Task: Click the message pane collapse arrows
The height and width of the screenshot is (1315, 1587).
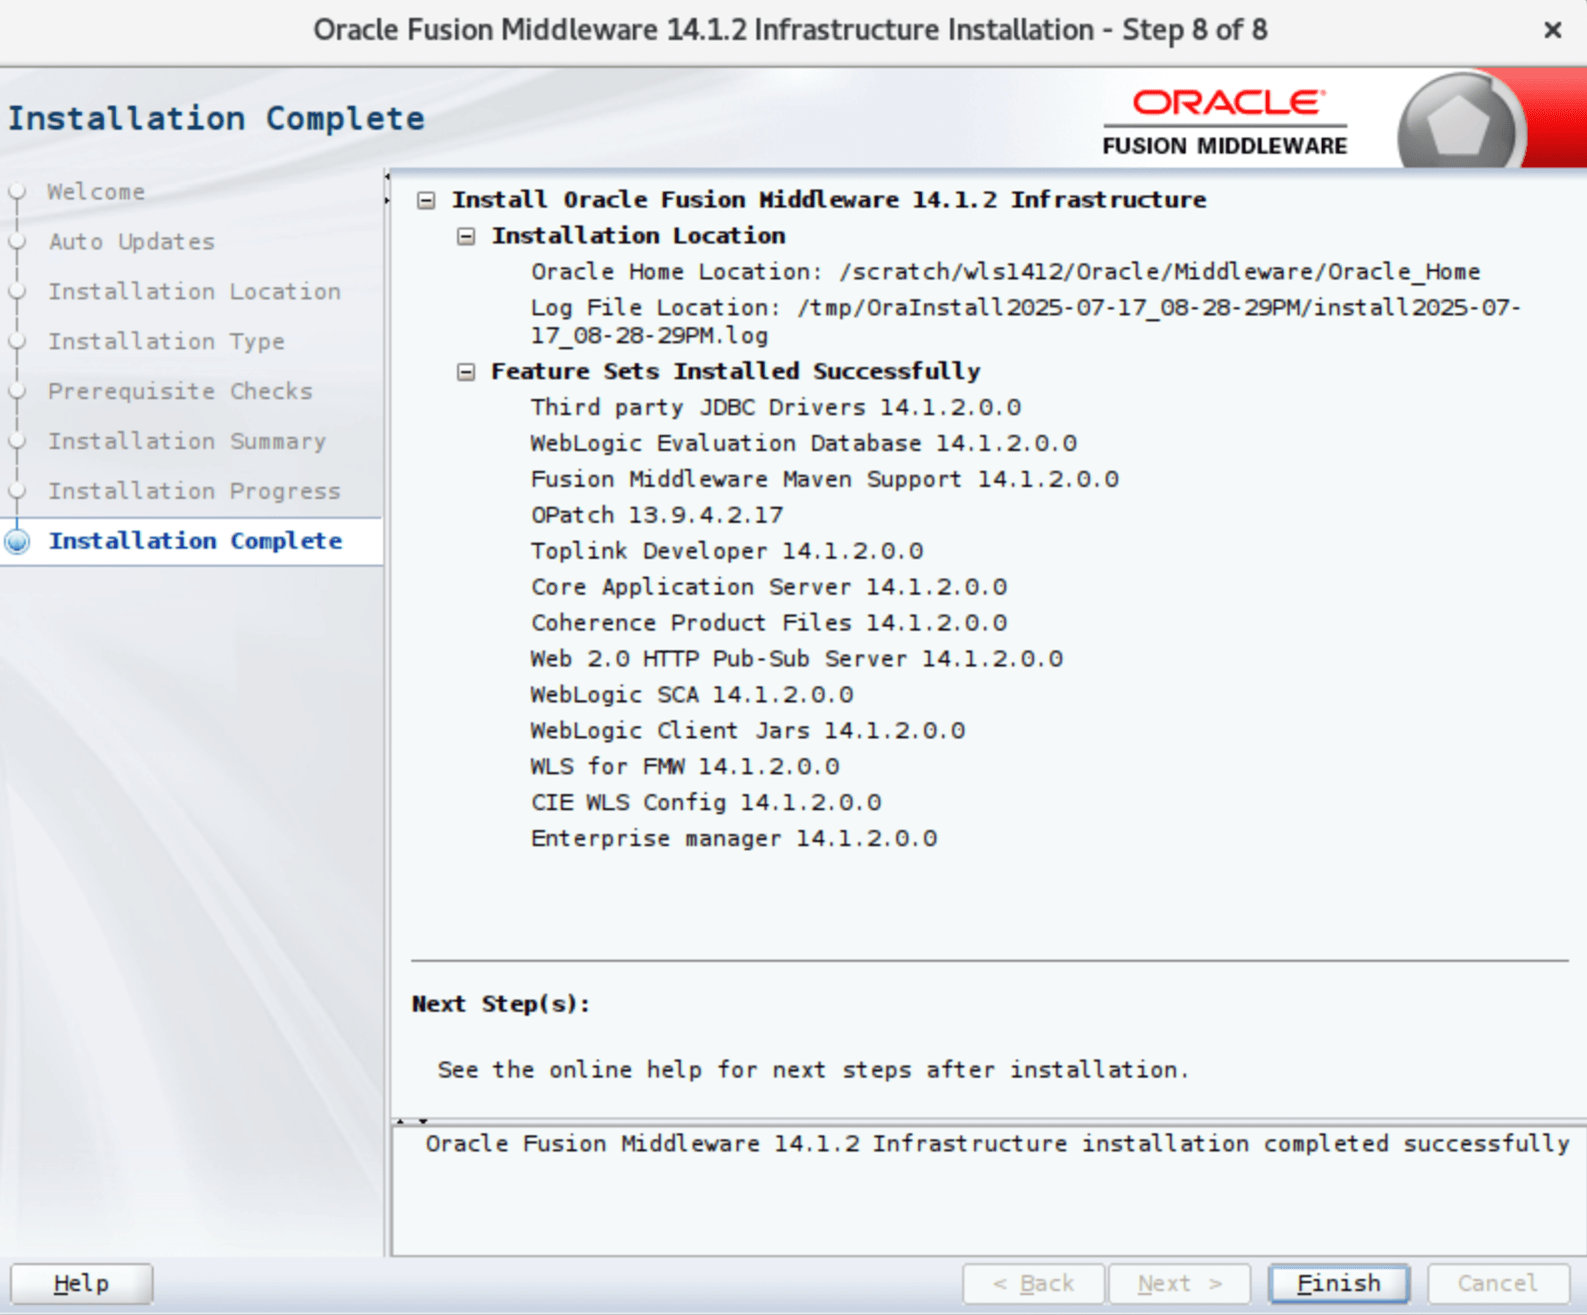Action: coord(411,1121)
